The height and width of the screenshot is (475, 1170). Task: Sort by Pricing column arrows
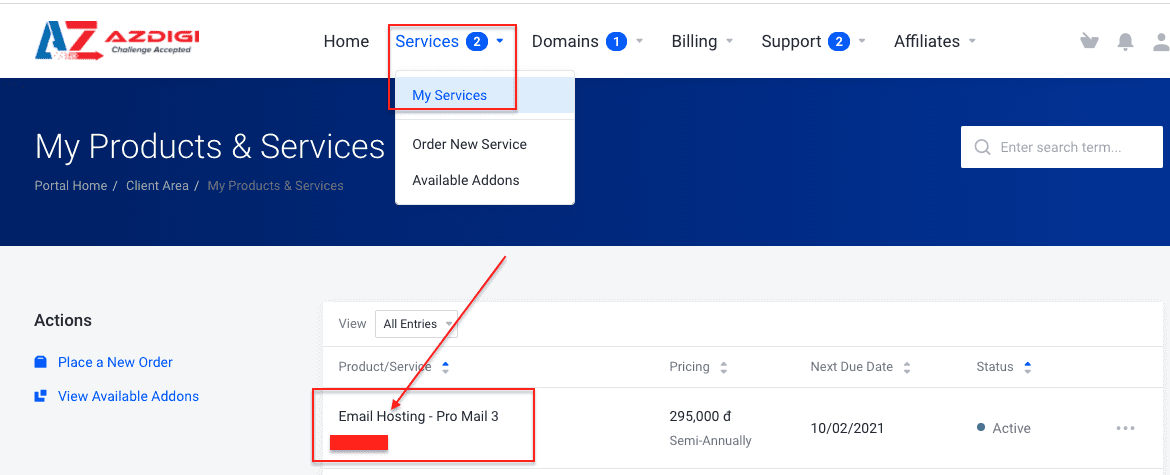pyautogui.click(x=723, y=367)
